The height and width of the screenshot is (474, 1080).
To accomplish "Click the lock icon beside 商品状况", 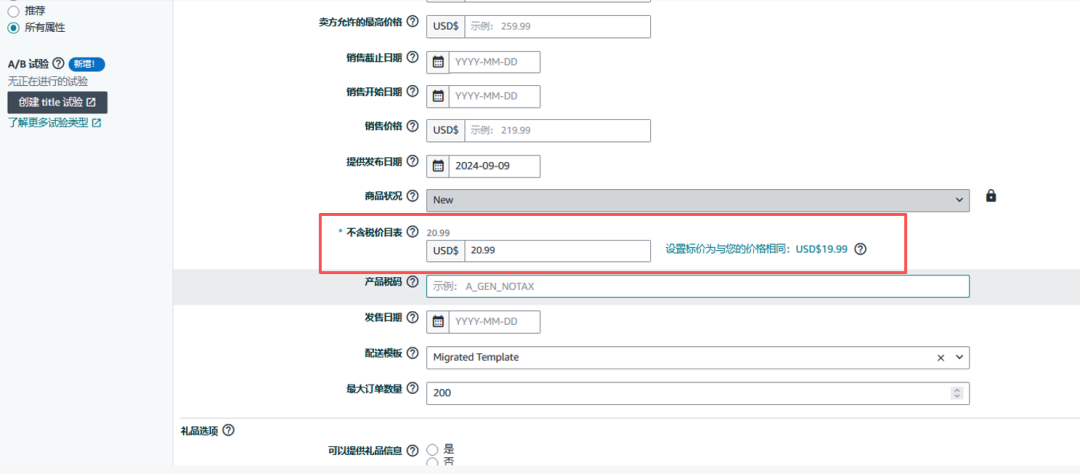I will coord(990,196).
